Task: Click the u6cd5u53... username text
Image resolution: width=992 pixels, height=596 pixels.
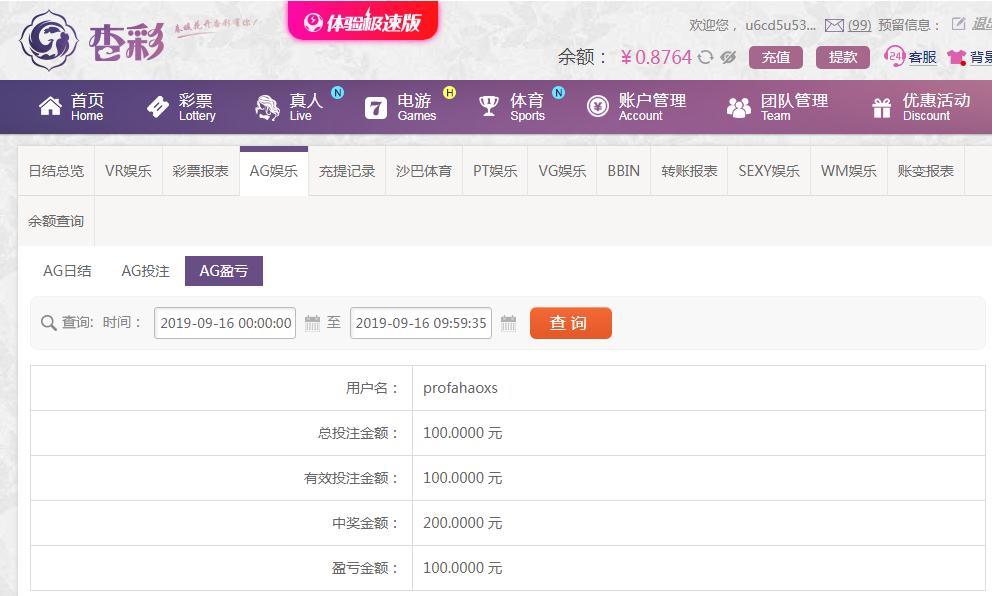Action: coord(781,25)
